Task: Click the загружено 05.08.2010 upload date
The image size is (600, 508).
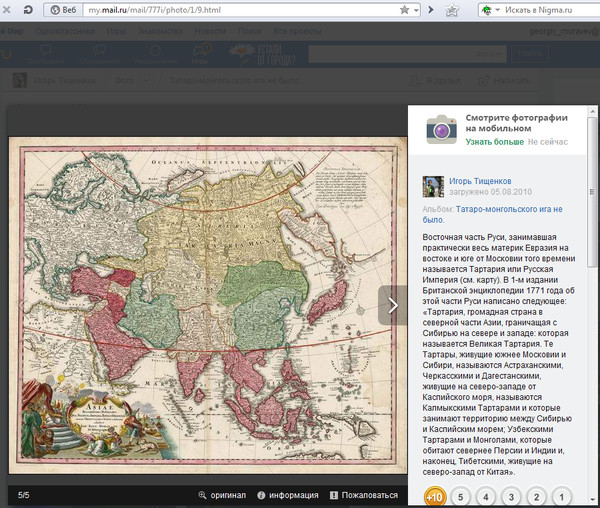Action: coord(491,192)
